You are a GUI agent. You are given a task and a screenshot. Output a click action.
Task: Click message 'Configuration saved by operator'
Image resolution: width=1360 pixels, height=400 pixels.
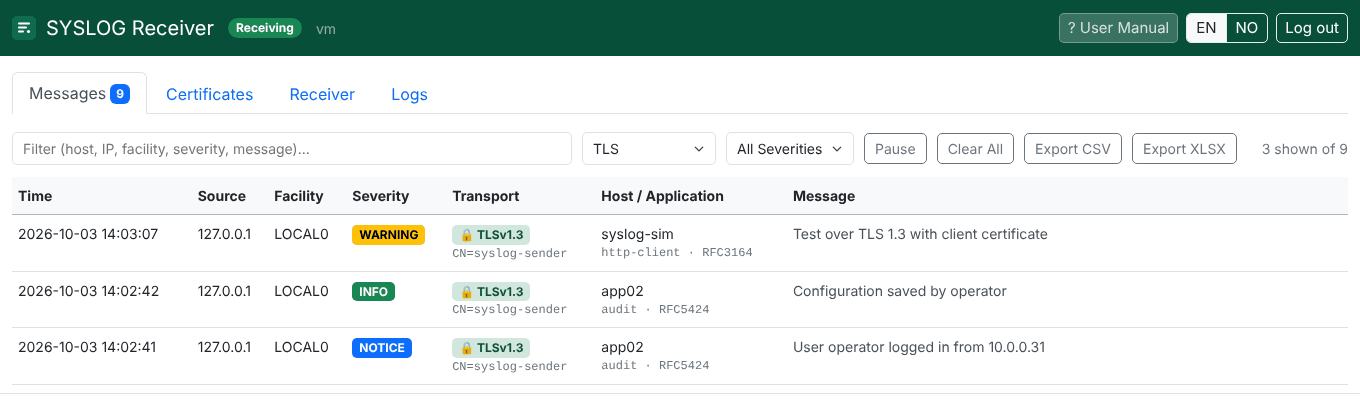(900, 291)
